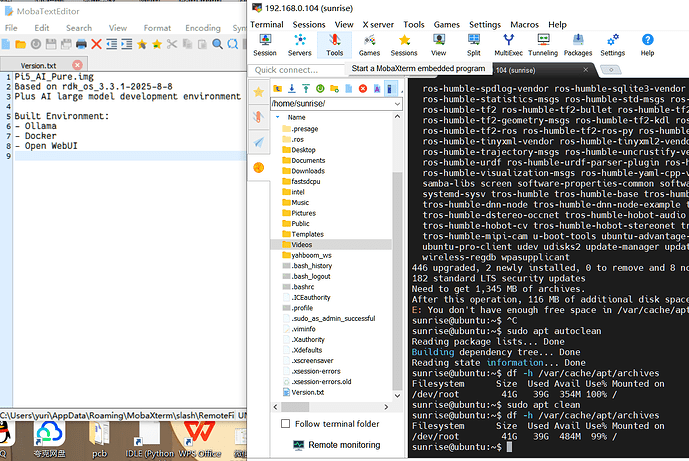Click the Upload arrow icon in SFTP panel
Viewport: 689px width, 461px height.
[x=306, y=88]
